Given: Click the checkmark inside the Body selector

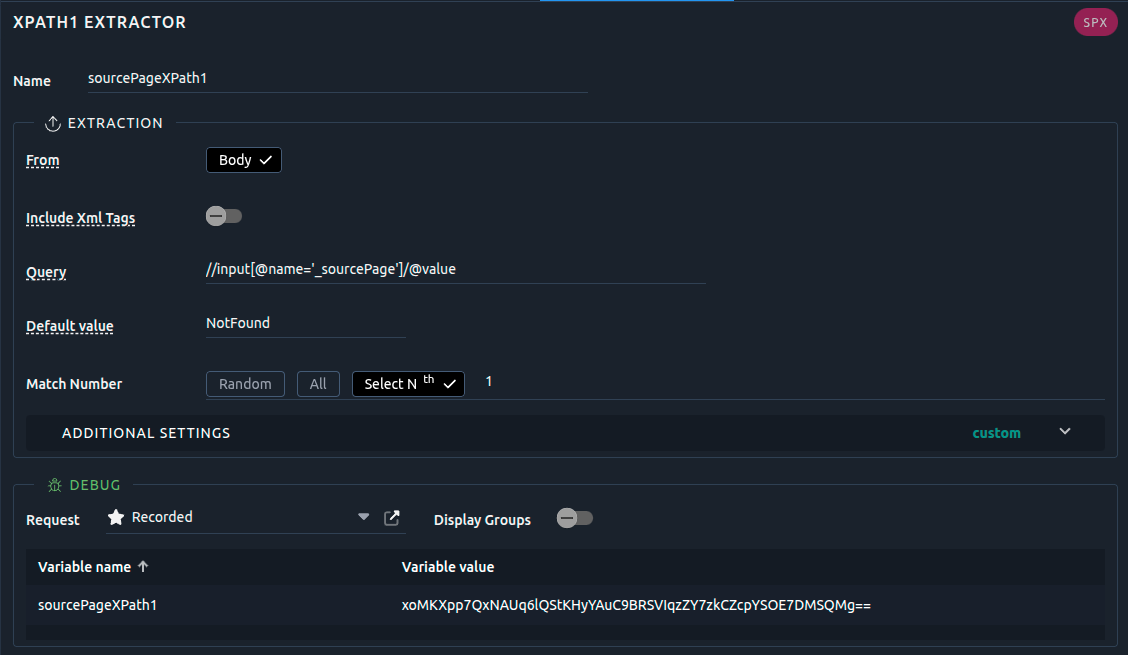Looking at the screenshot, I should [x=266, y=159].
